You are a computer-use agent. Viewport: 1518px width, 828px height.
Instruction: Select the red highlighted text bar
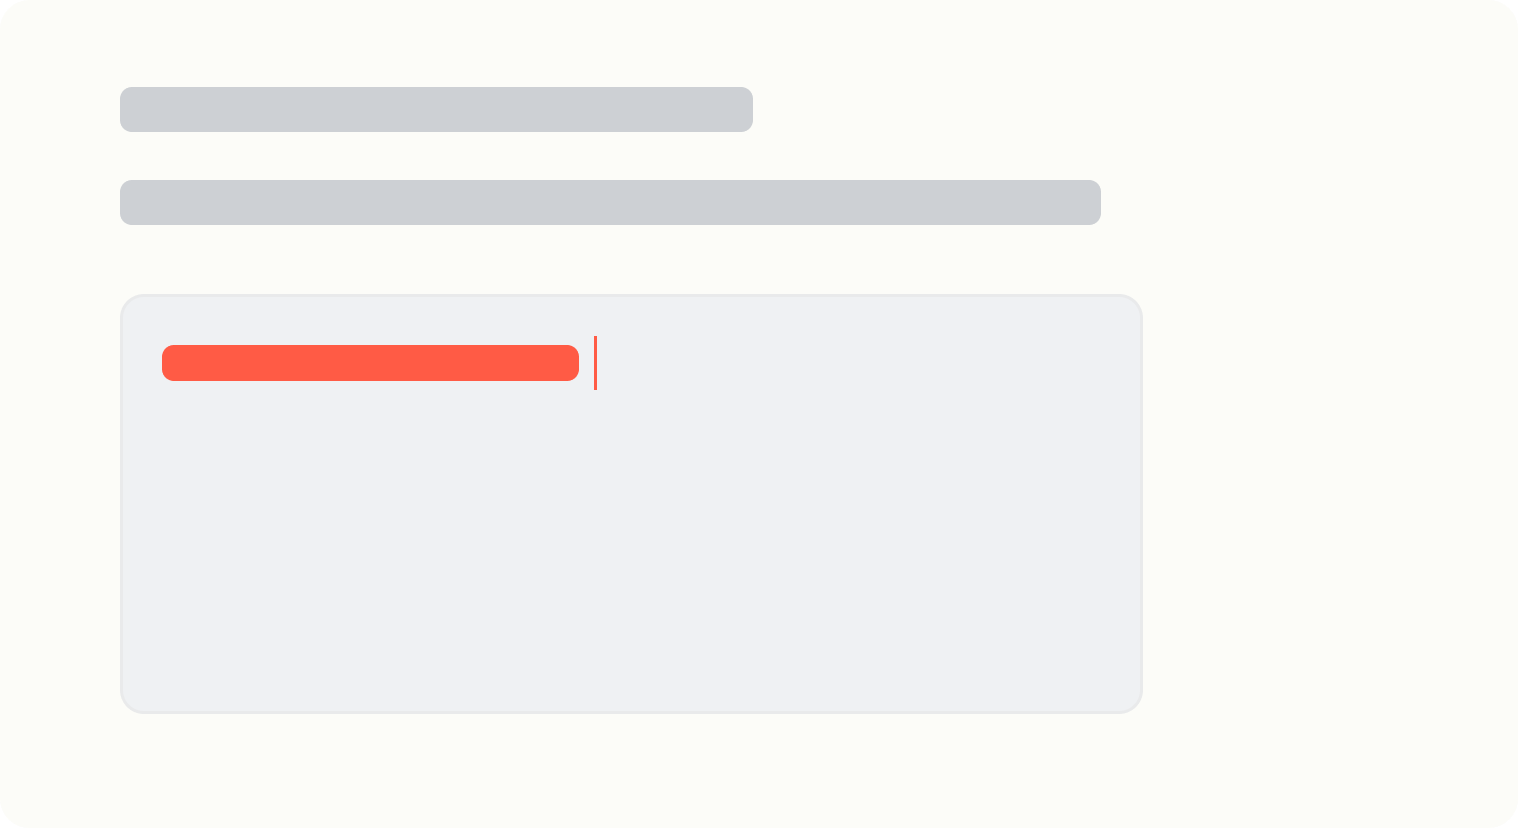pyautogui.click(x=370, y=363)
